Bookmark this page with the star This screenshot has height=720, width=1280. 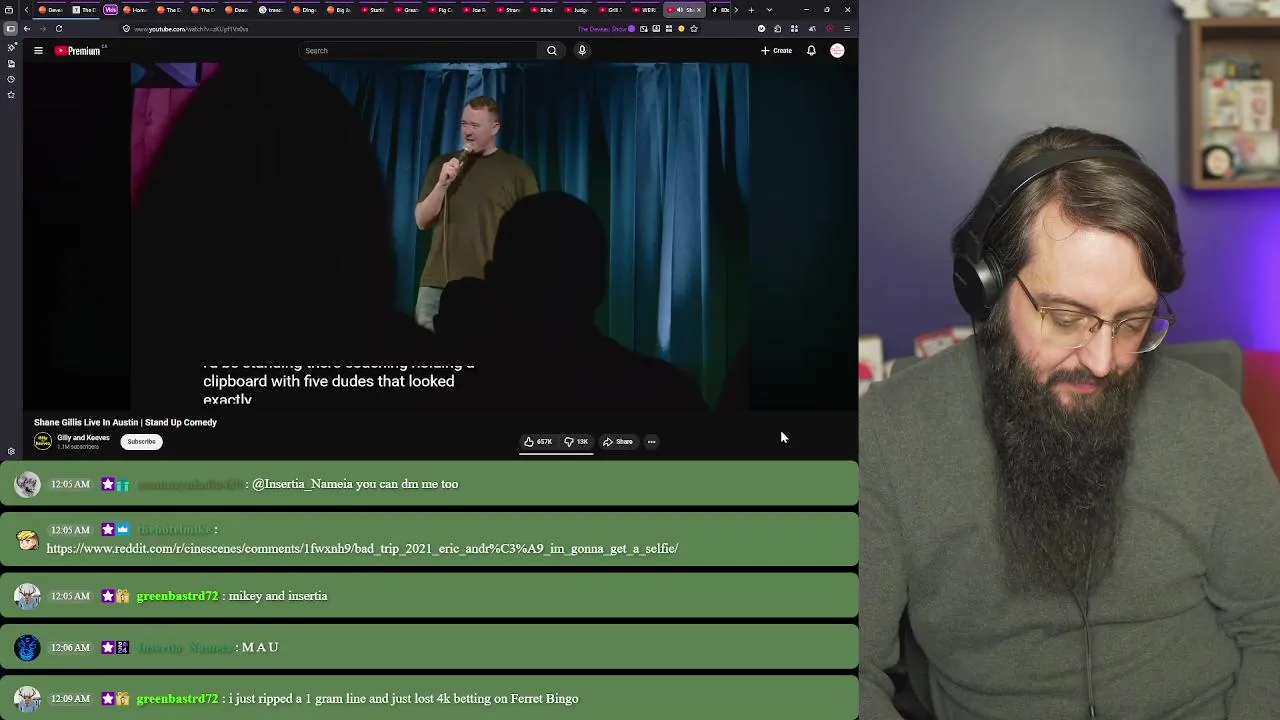pyautogui.click(x=694, y=29)
